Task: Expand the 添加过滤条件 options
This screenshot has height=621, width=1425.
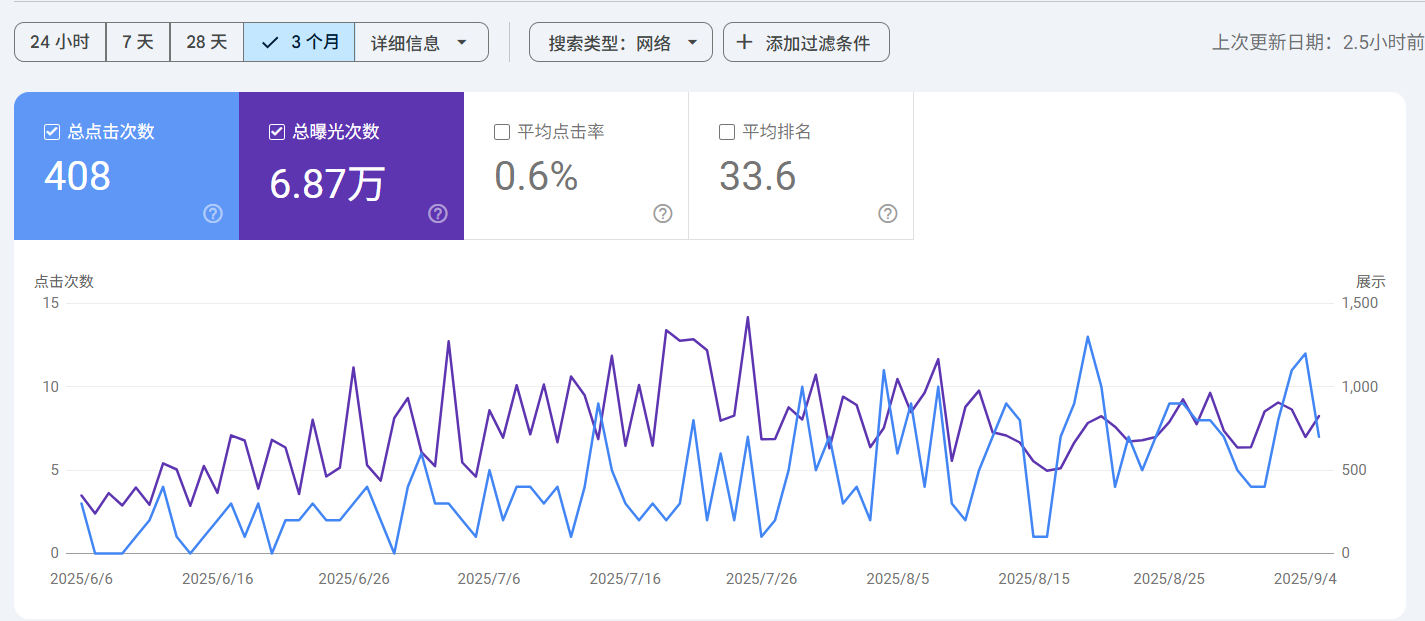Action: pyautogui.click(x=806, y=42)
